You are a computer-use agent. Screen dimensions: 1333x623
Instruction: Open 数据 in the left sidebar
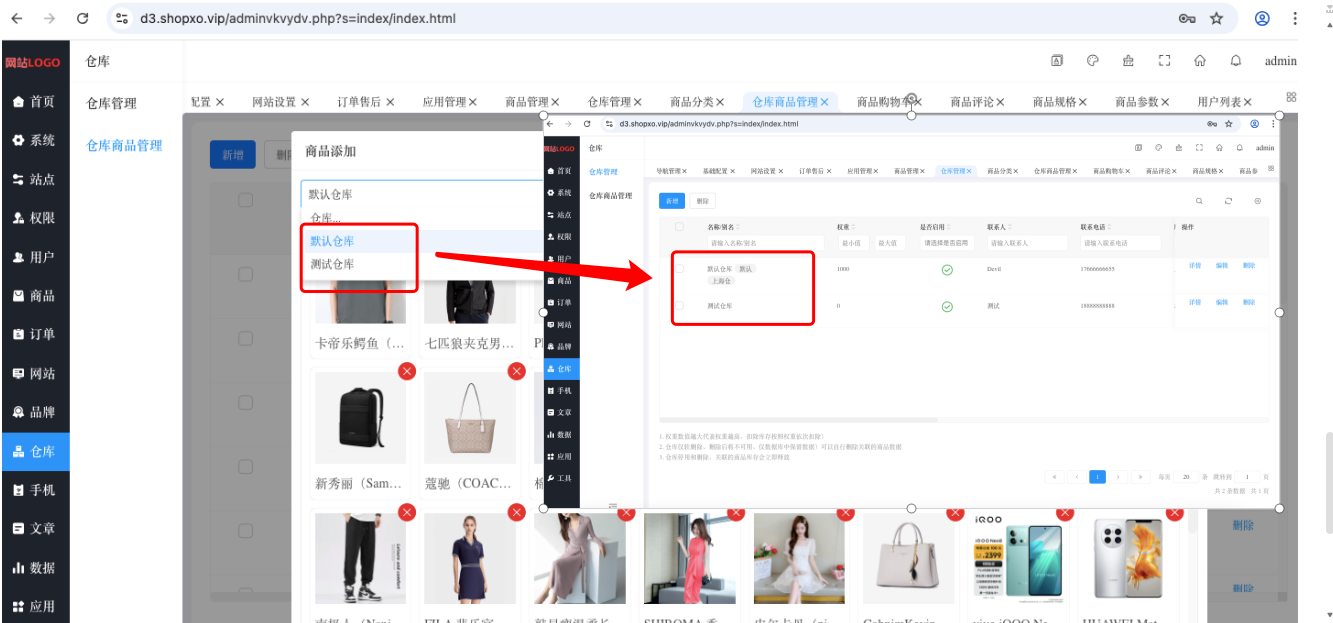35,567
